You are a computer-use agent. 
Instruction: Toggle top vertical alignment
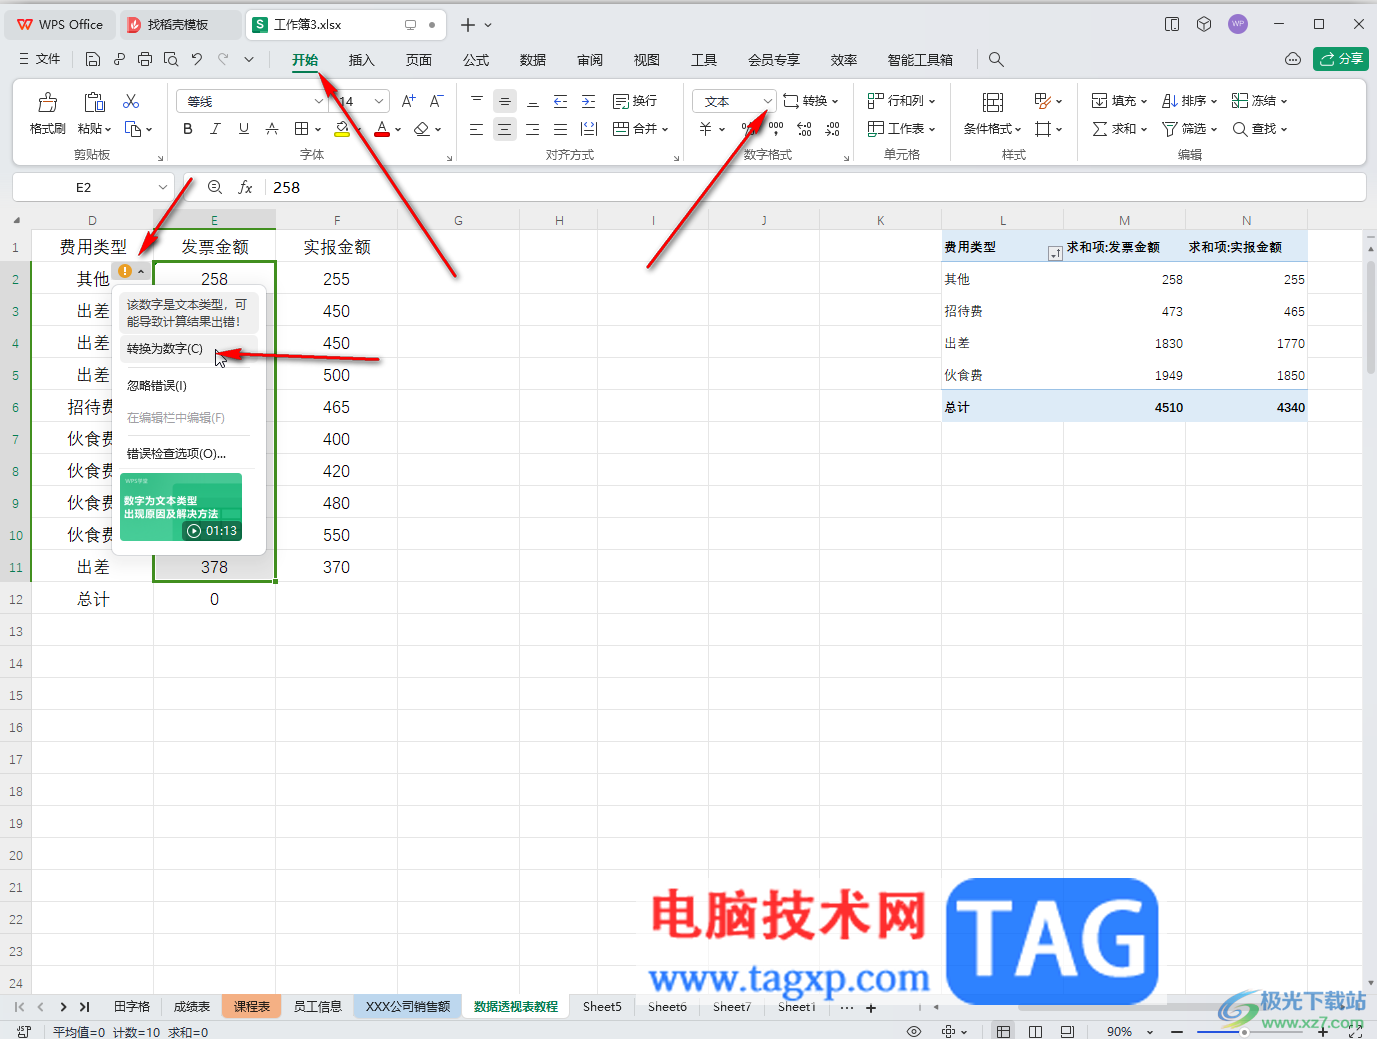[476, 101]
